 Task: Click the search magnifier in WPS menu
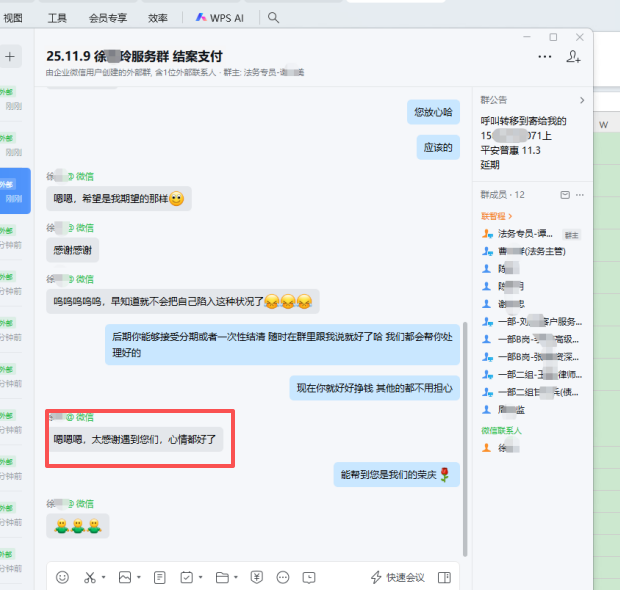click(x=273, y=18)
